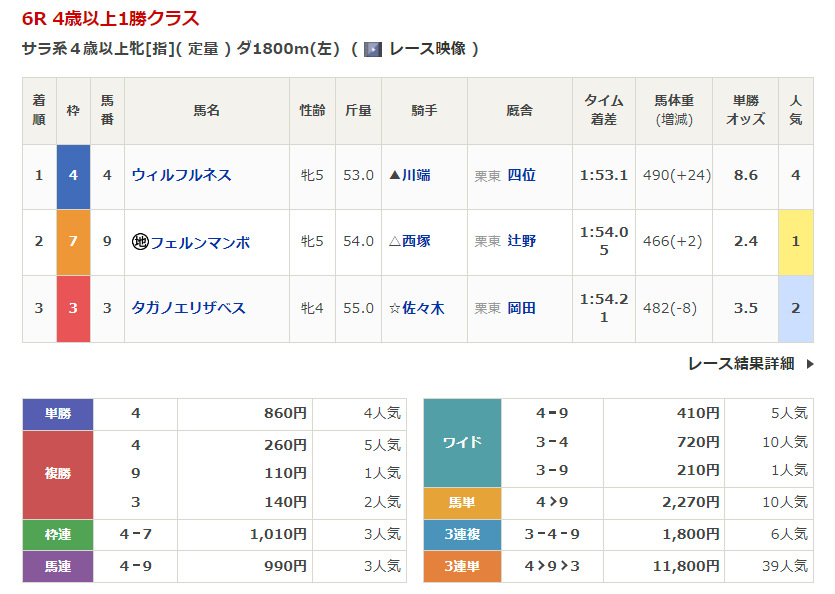View trainer 辻野 profile
The image size is (835, 594).
point(521,242)
